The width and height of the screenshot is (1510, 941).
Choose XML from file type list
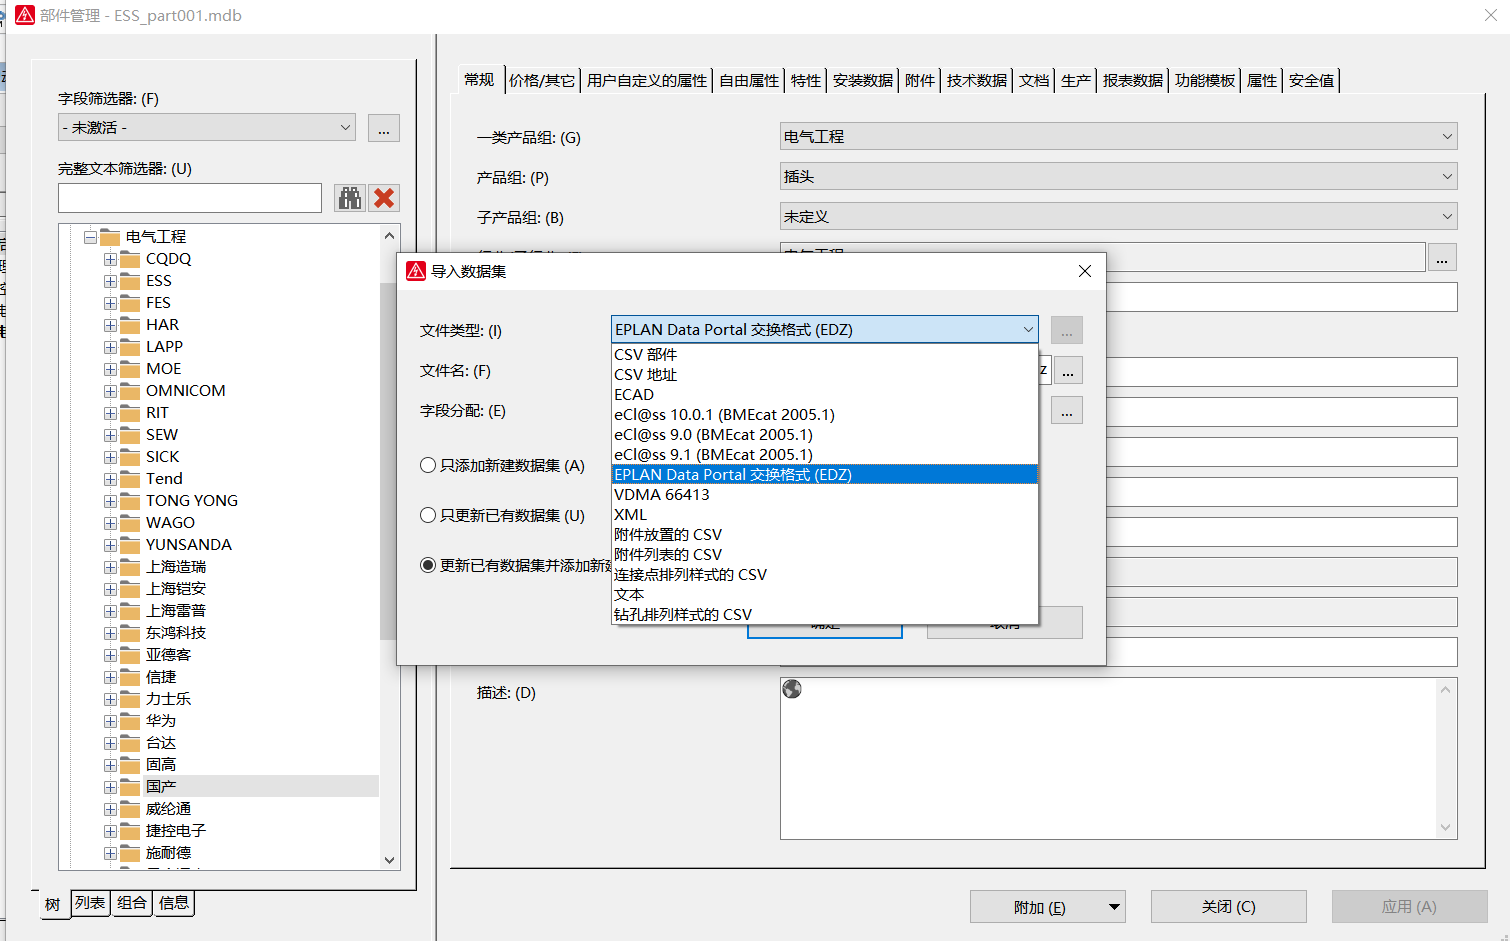pyautogui.click(x=631, y=515)
